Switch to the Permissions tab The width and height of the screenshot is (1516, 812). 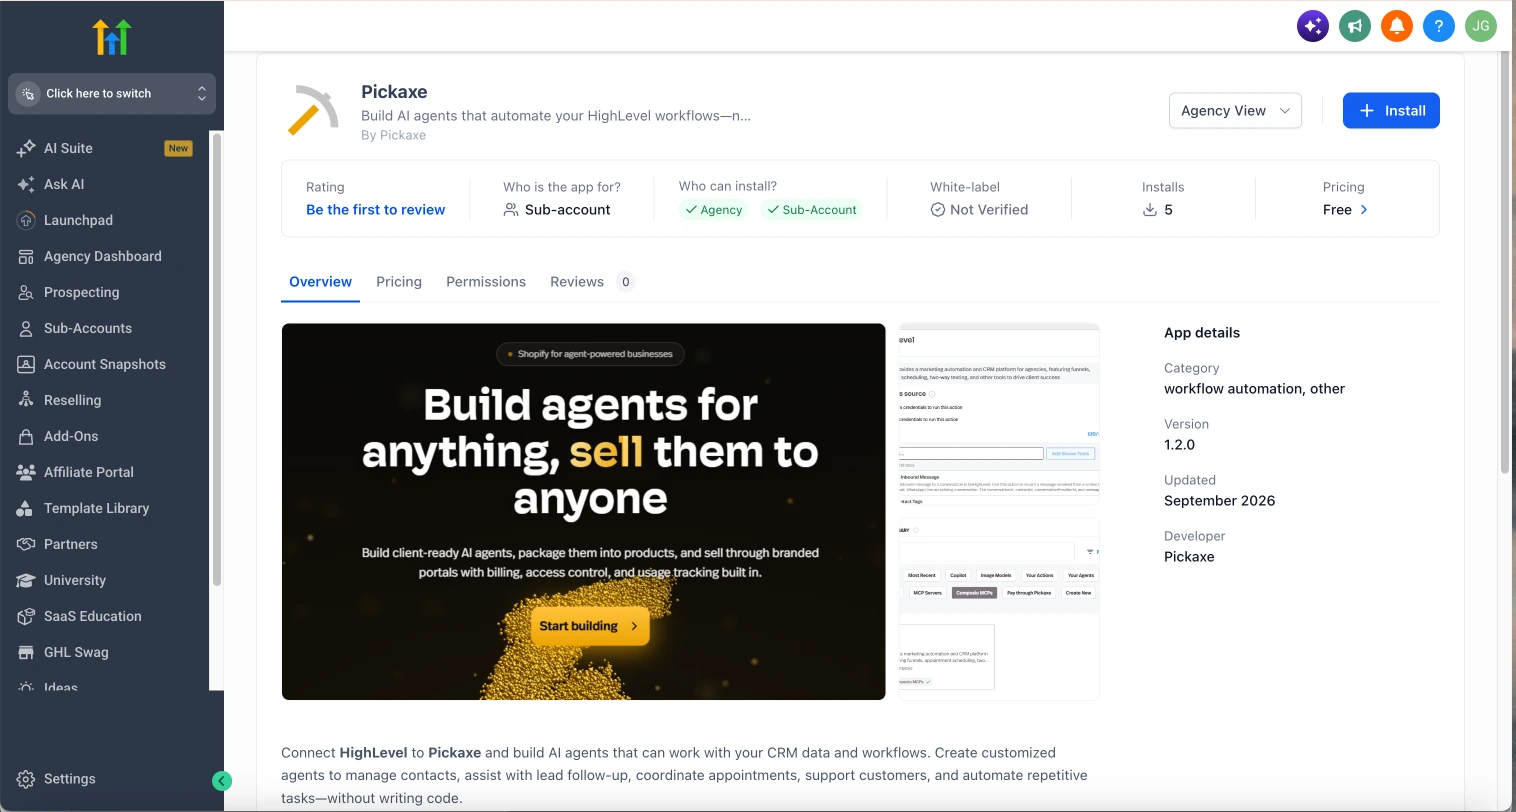[x=486, y=282]
